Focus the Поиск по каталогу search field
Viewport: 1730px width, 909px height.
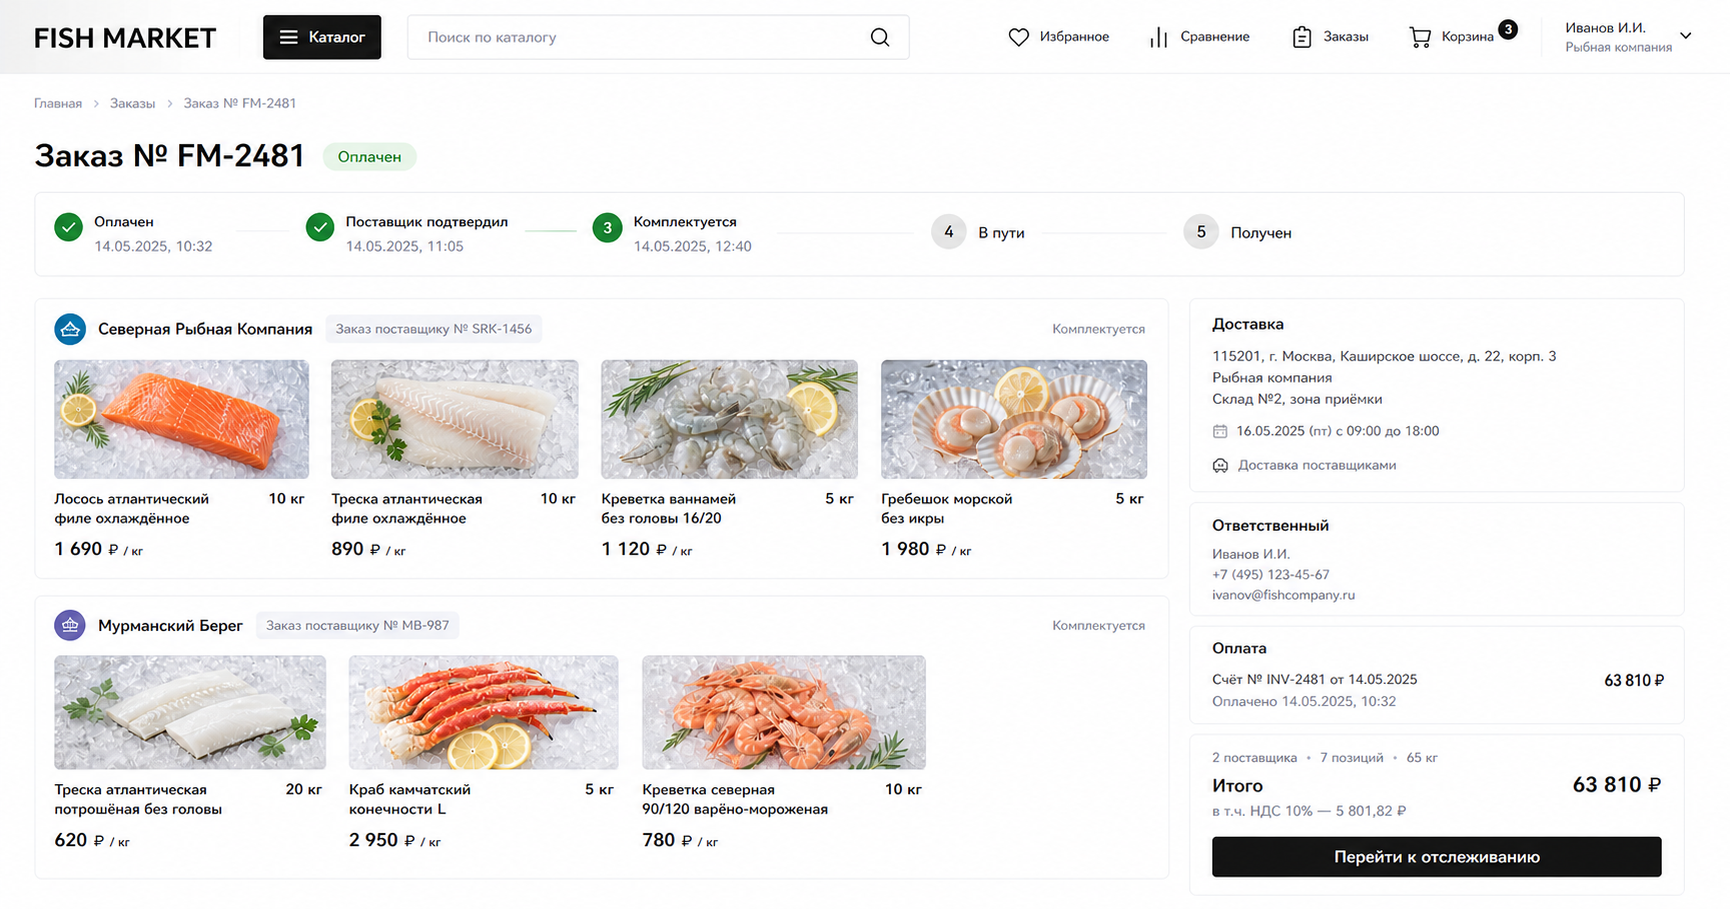pyautogui.click(x=658, y=37)
